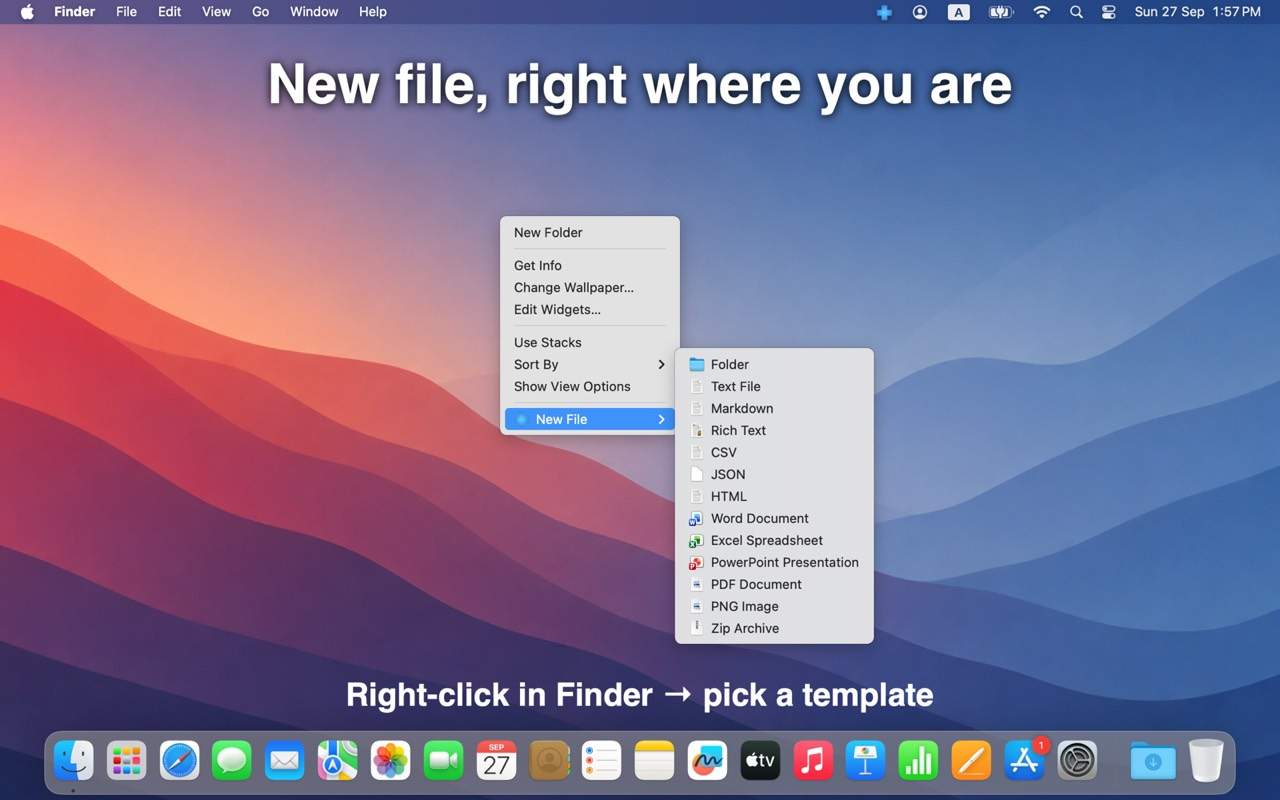Open the Trash in the Dock
The width and height of the screenshot is (1280, 800).
tap(1206, 761)
